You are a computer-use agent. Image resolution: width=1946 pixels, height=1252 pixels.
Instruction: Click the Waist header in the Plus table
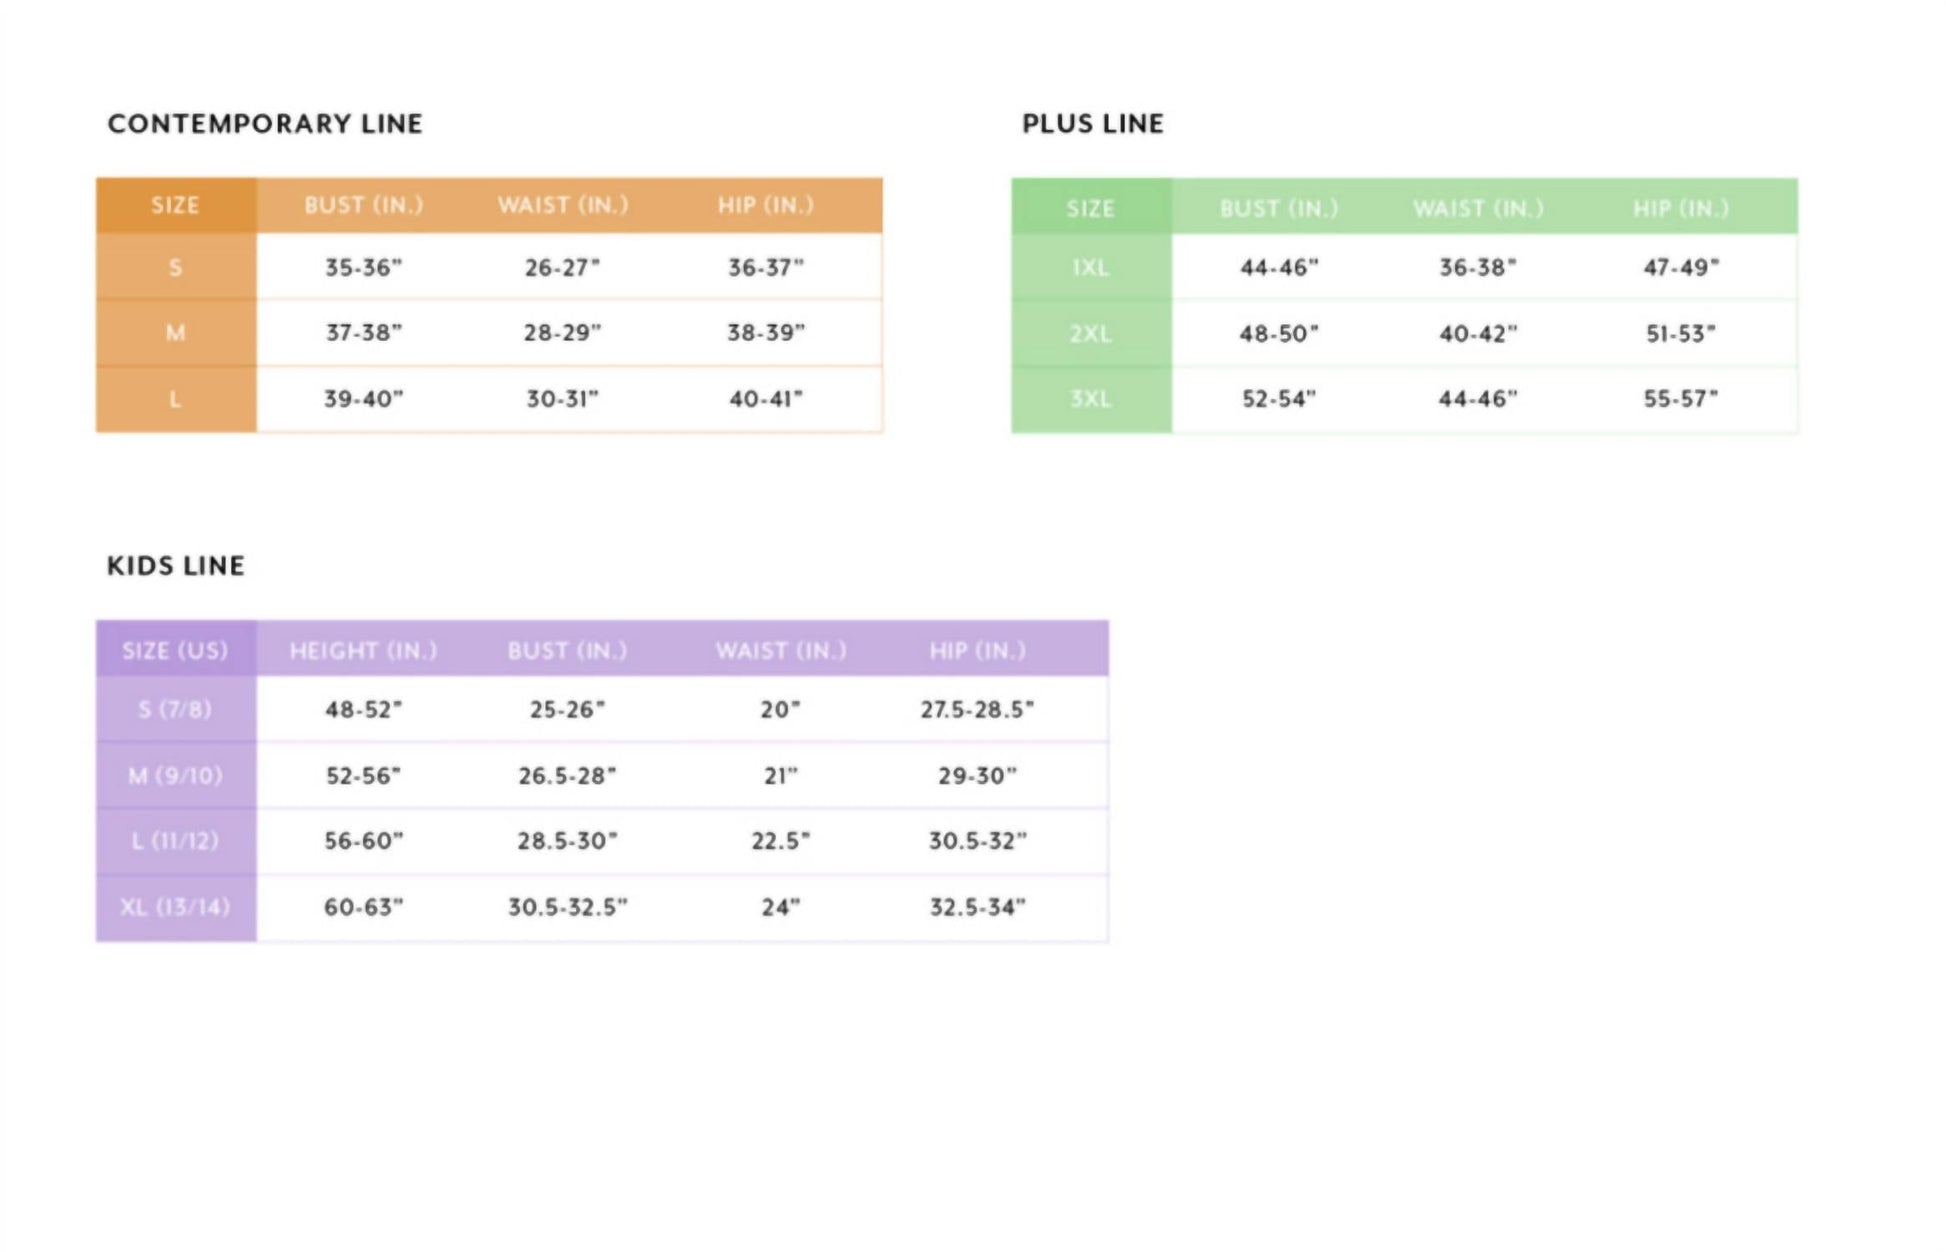tap(1478, 208)
